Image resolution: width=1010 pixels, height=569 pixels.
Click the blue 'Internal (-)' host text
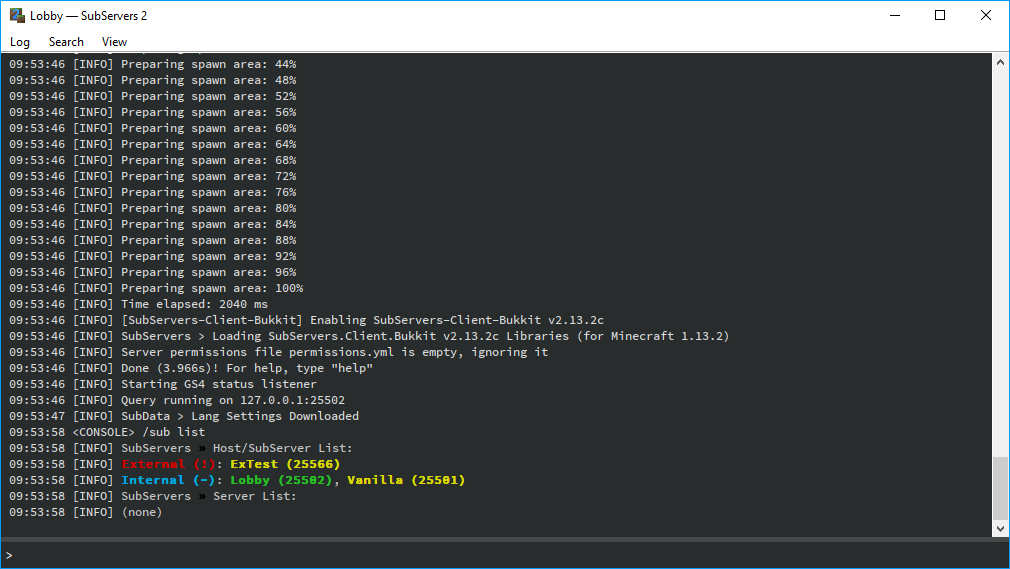point(168,480)
